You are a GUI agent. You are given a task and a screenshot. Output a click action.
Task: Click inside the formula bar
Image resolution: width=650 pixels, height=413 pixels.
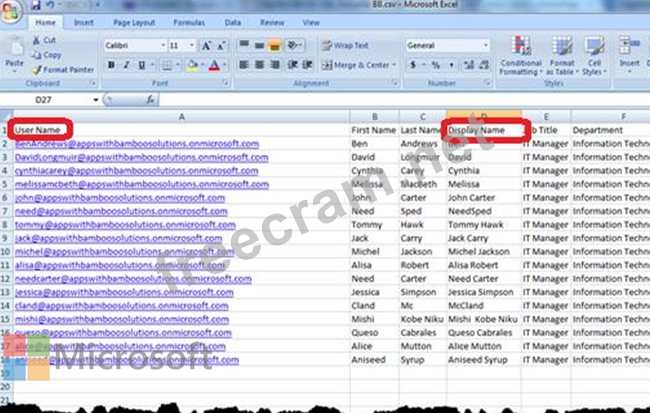click(x=404, y=100)
